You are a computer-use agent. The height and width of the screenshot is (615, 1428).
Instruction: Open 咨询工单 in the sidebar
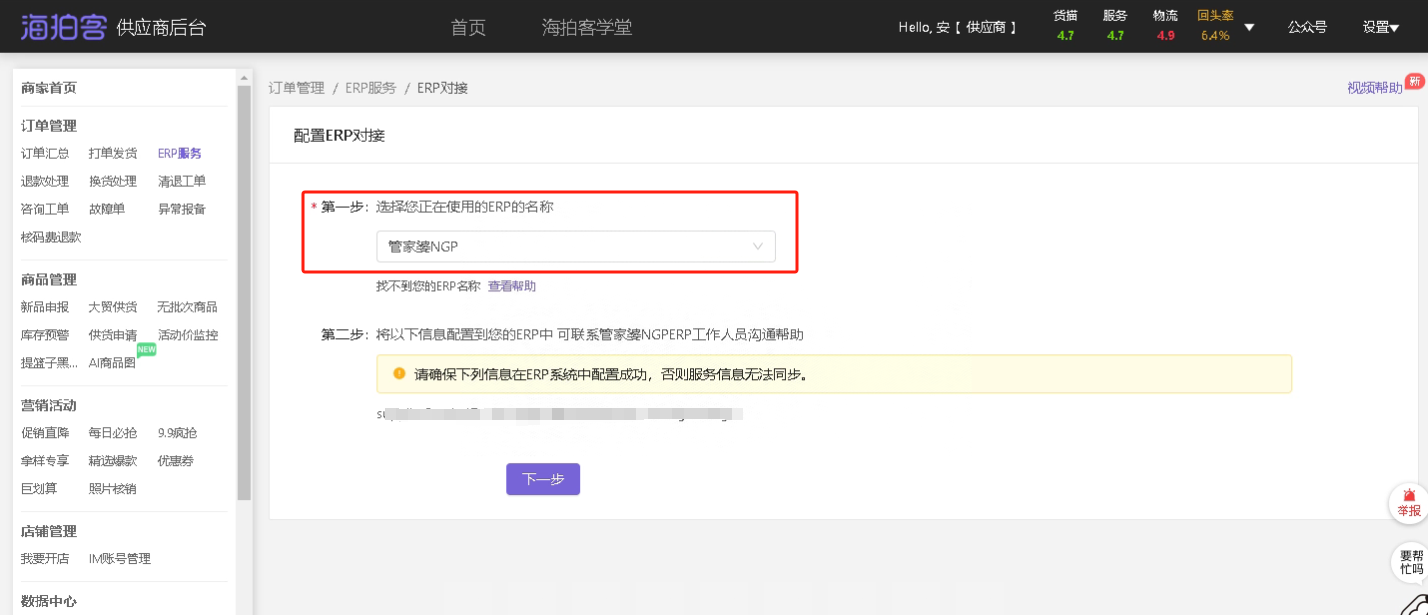(45, 209)
